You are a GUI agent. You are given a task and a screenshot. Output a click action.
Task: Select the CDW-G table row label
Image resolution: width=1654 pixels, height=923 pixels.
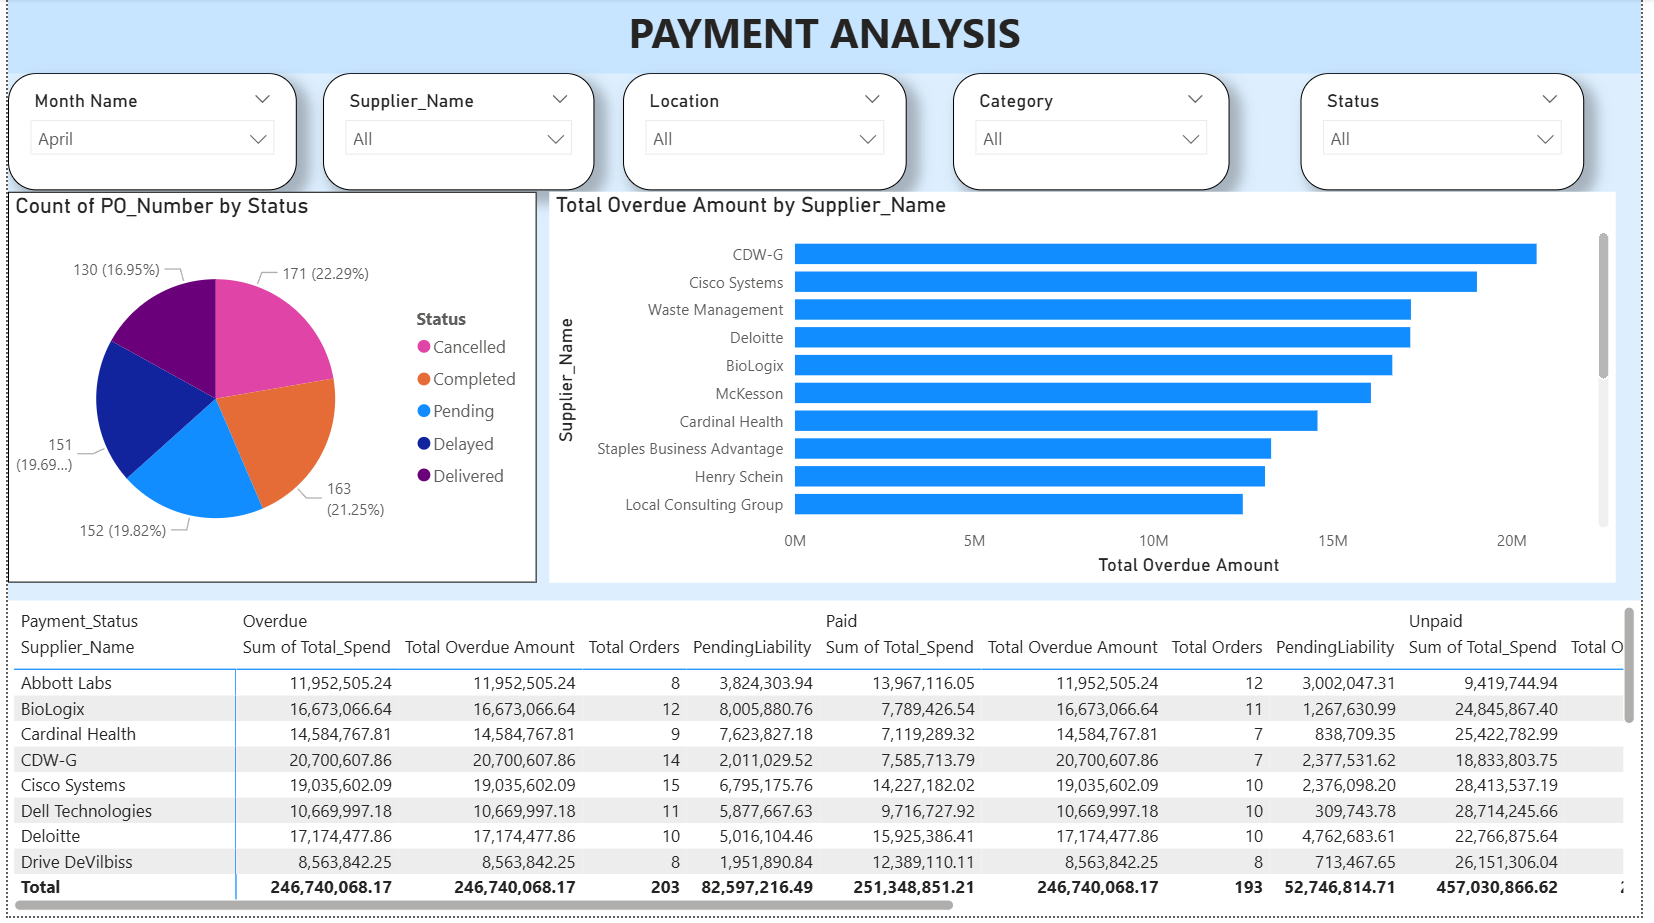tap(49, 760)
